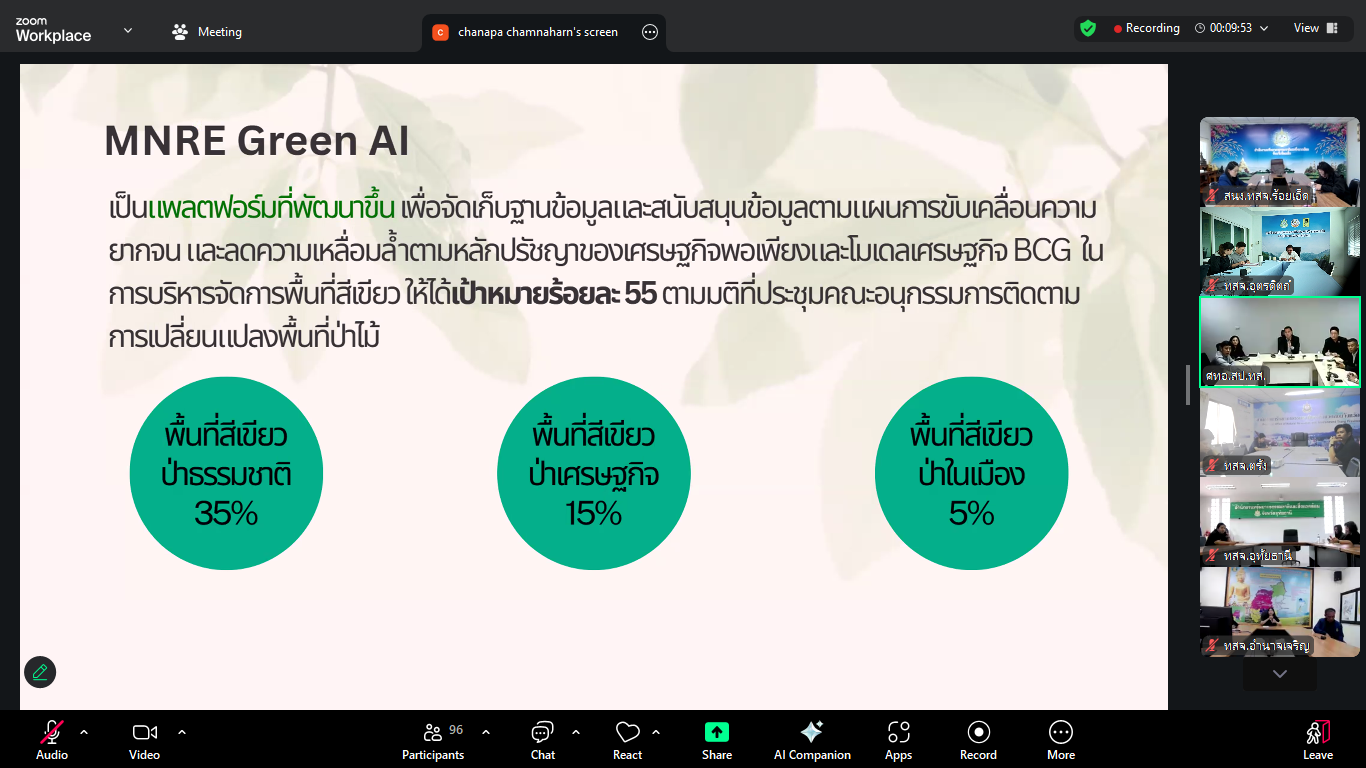Expand the video options arrow
This screenshot has width=1366, height=768.
[x=182, y=732]
